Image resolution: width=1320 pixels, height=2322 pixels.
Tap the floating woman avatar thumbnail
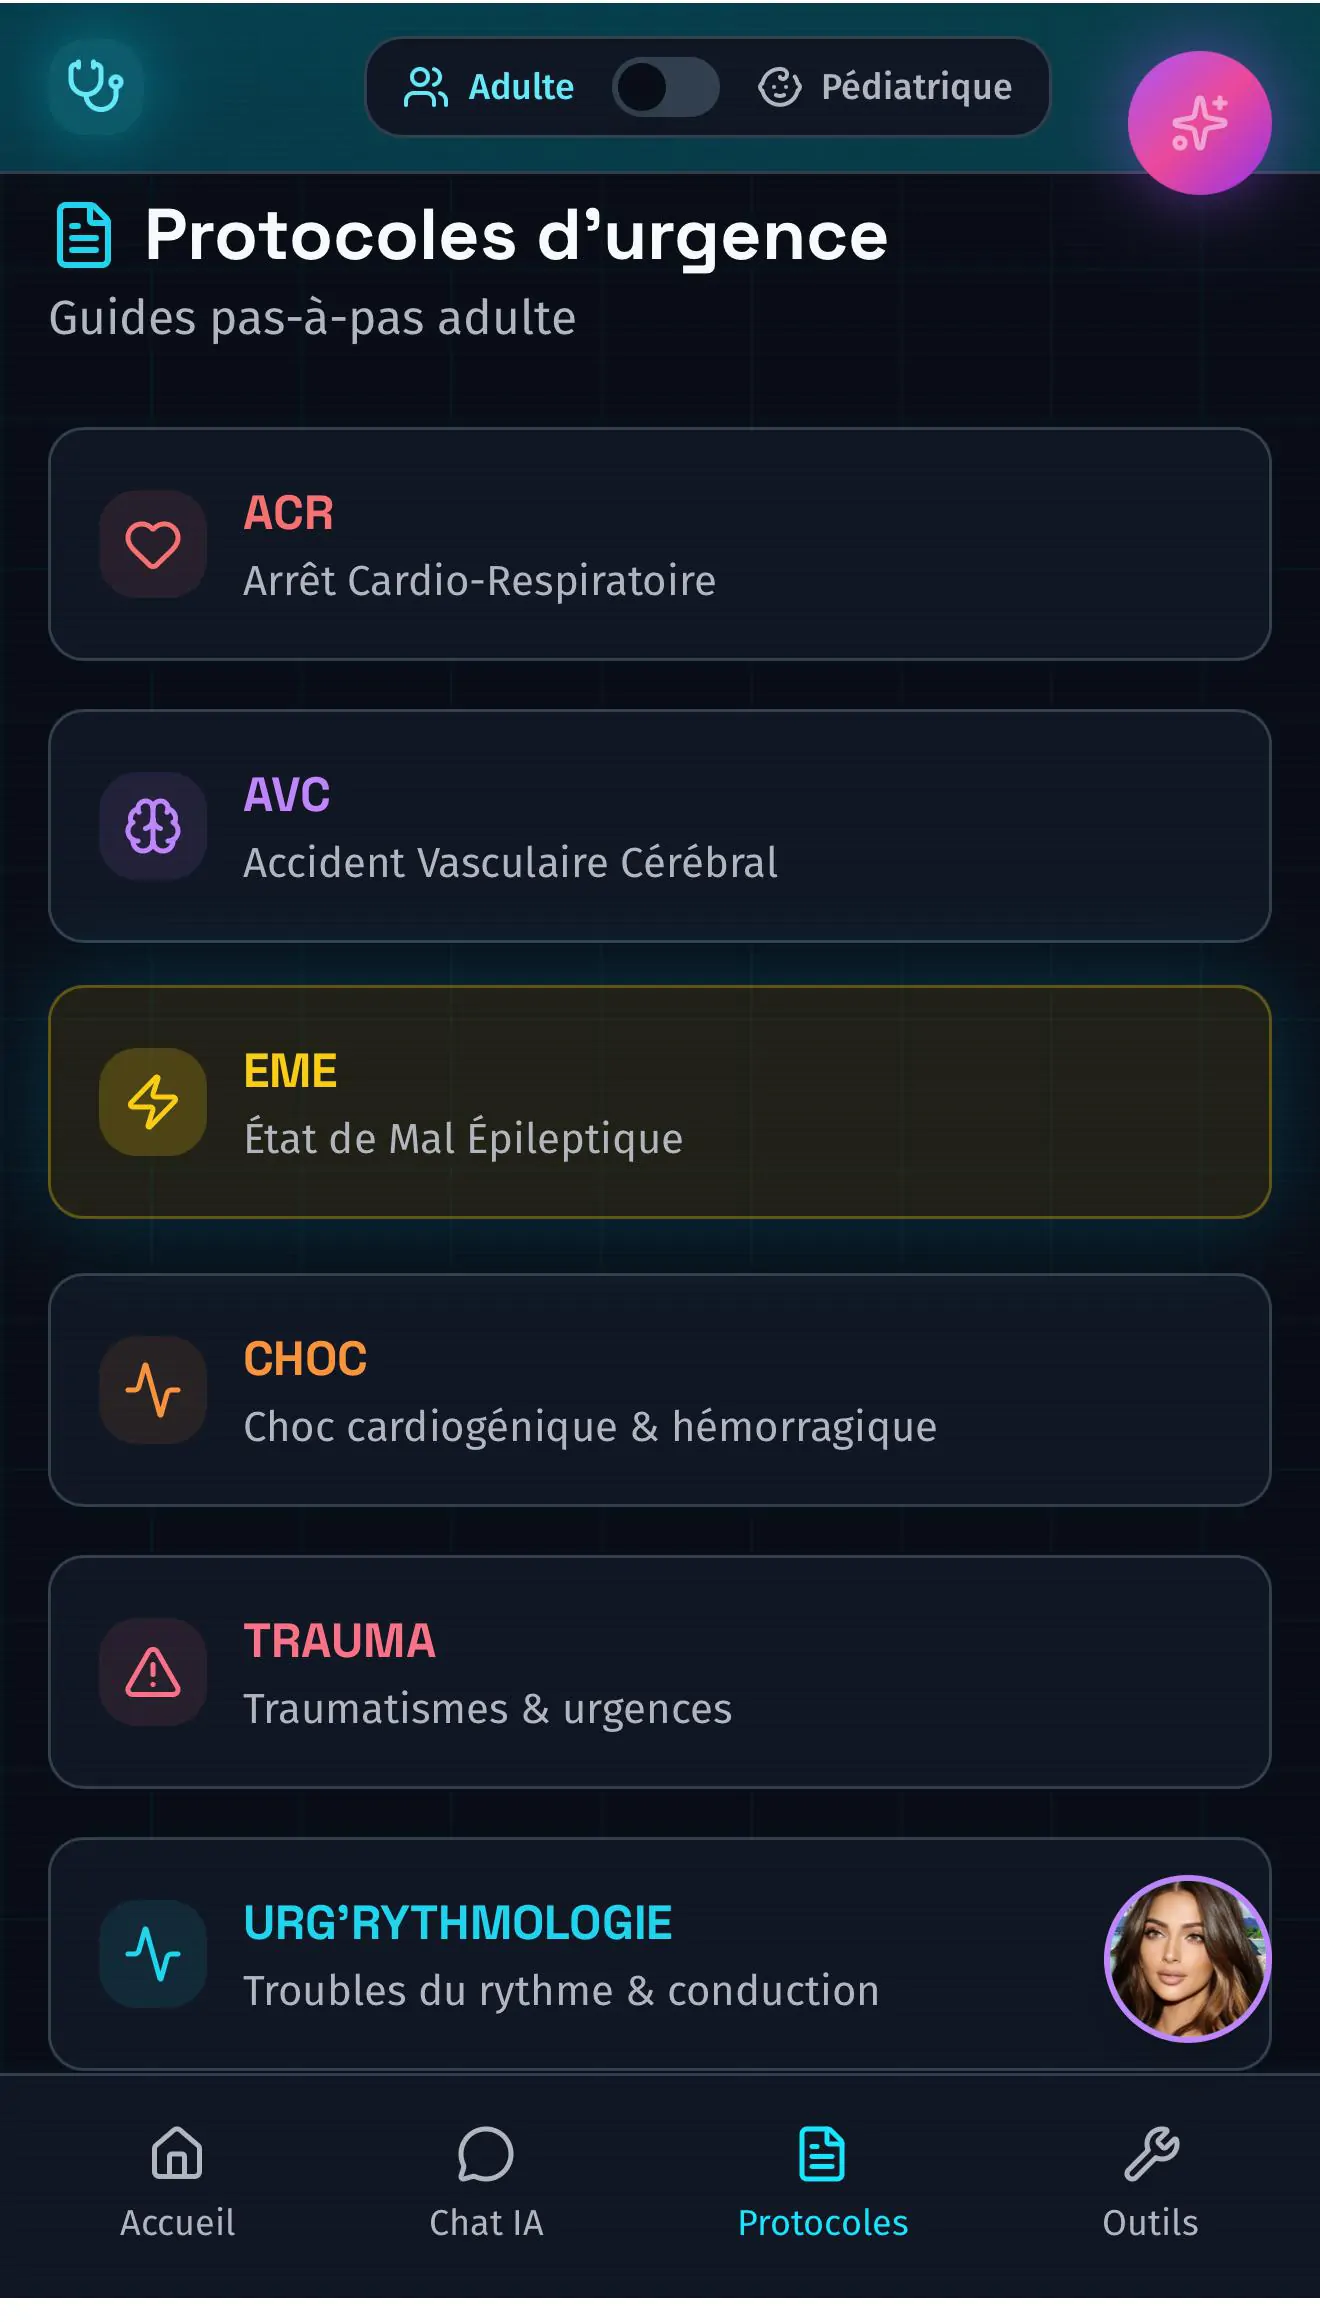tap(1187, 1958)
